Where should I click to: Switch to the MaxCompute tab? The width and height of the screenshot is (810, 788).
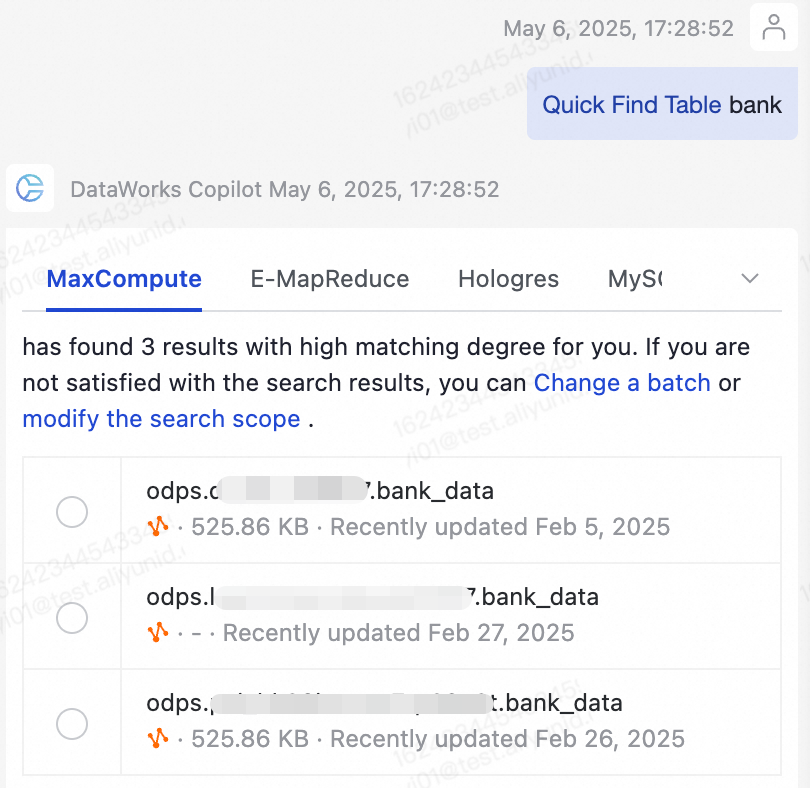pyautogui.click(x=124, y=279)
